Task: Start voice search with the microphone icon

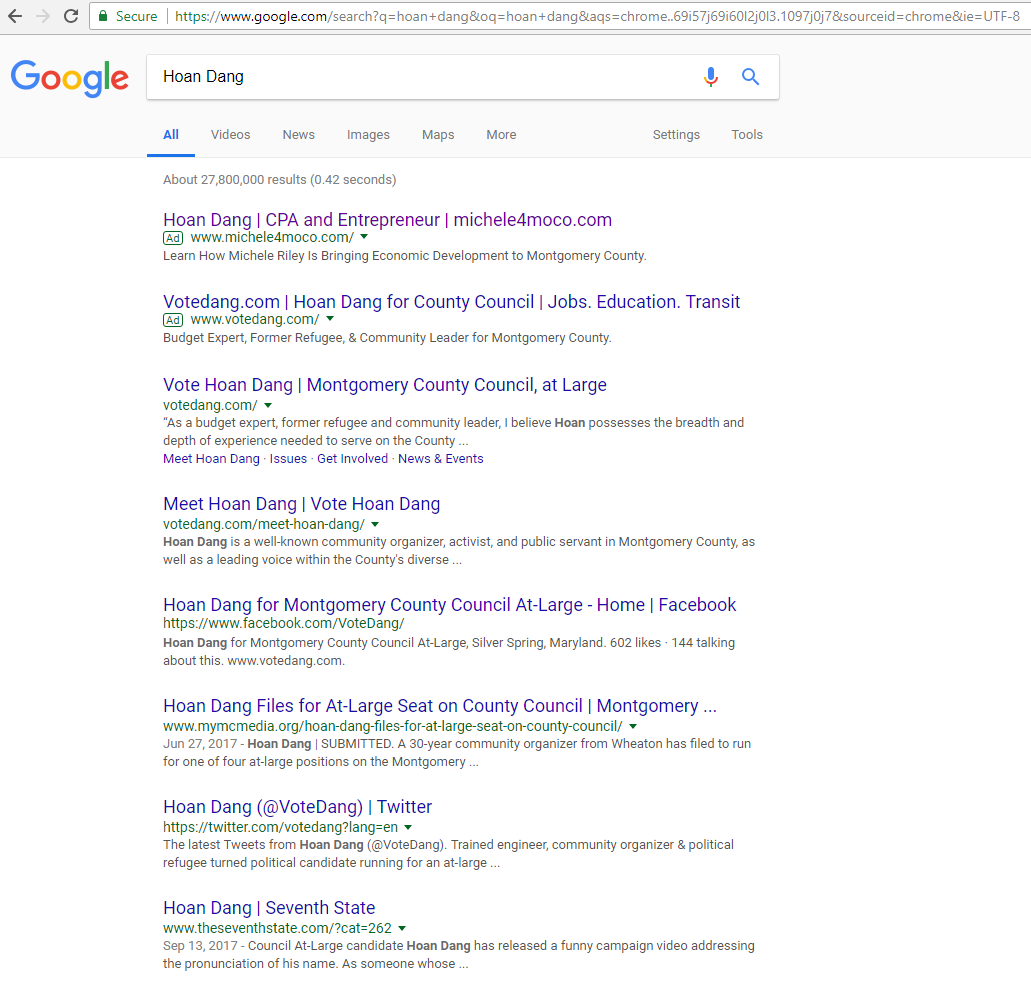Action: (x=711, y=77)
